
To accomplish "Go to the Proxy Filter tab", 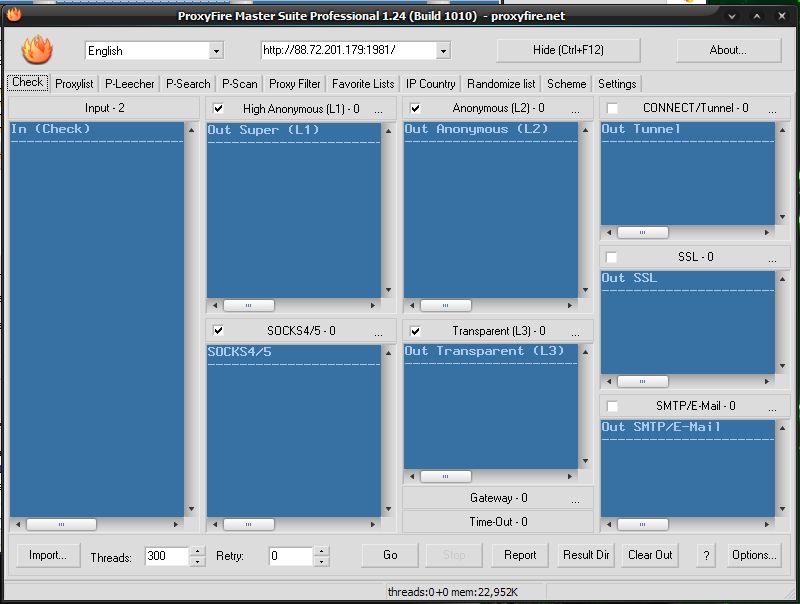I will coord(294,84).
